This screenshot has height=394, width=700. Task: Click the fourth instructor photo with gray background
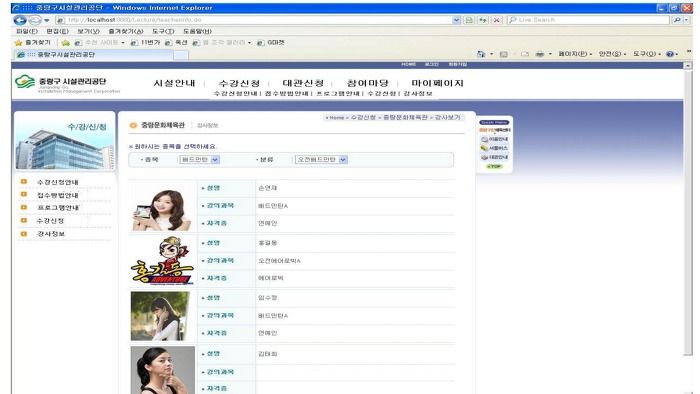point(162,370)
